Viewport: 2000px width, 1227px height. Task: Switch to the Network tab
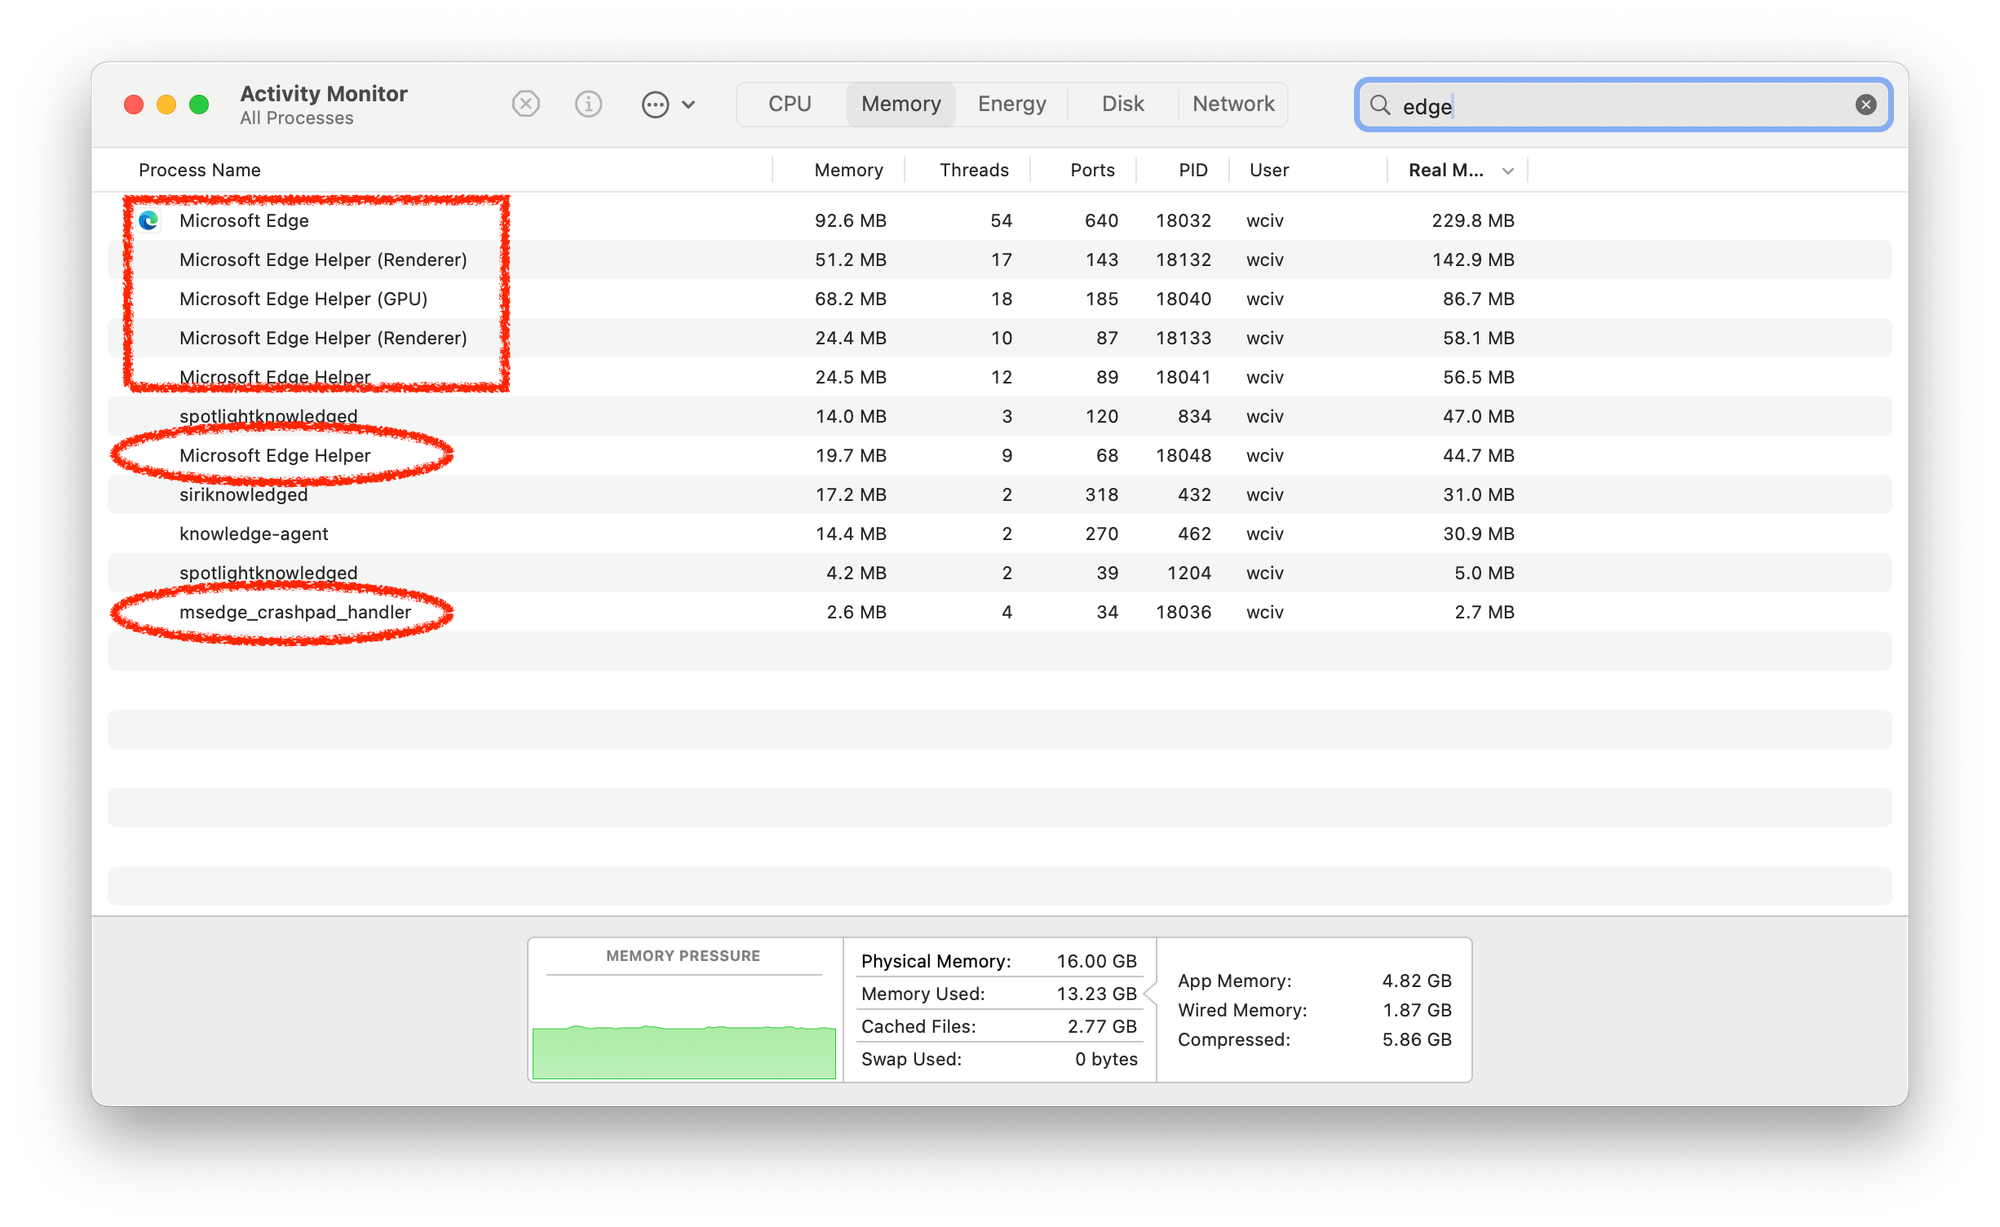pyautogui.click(x=1233, y=104)
